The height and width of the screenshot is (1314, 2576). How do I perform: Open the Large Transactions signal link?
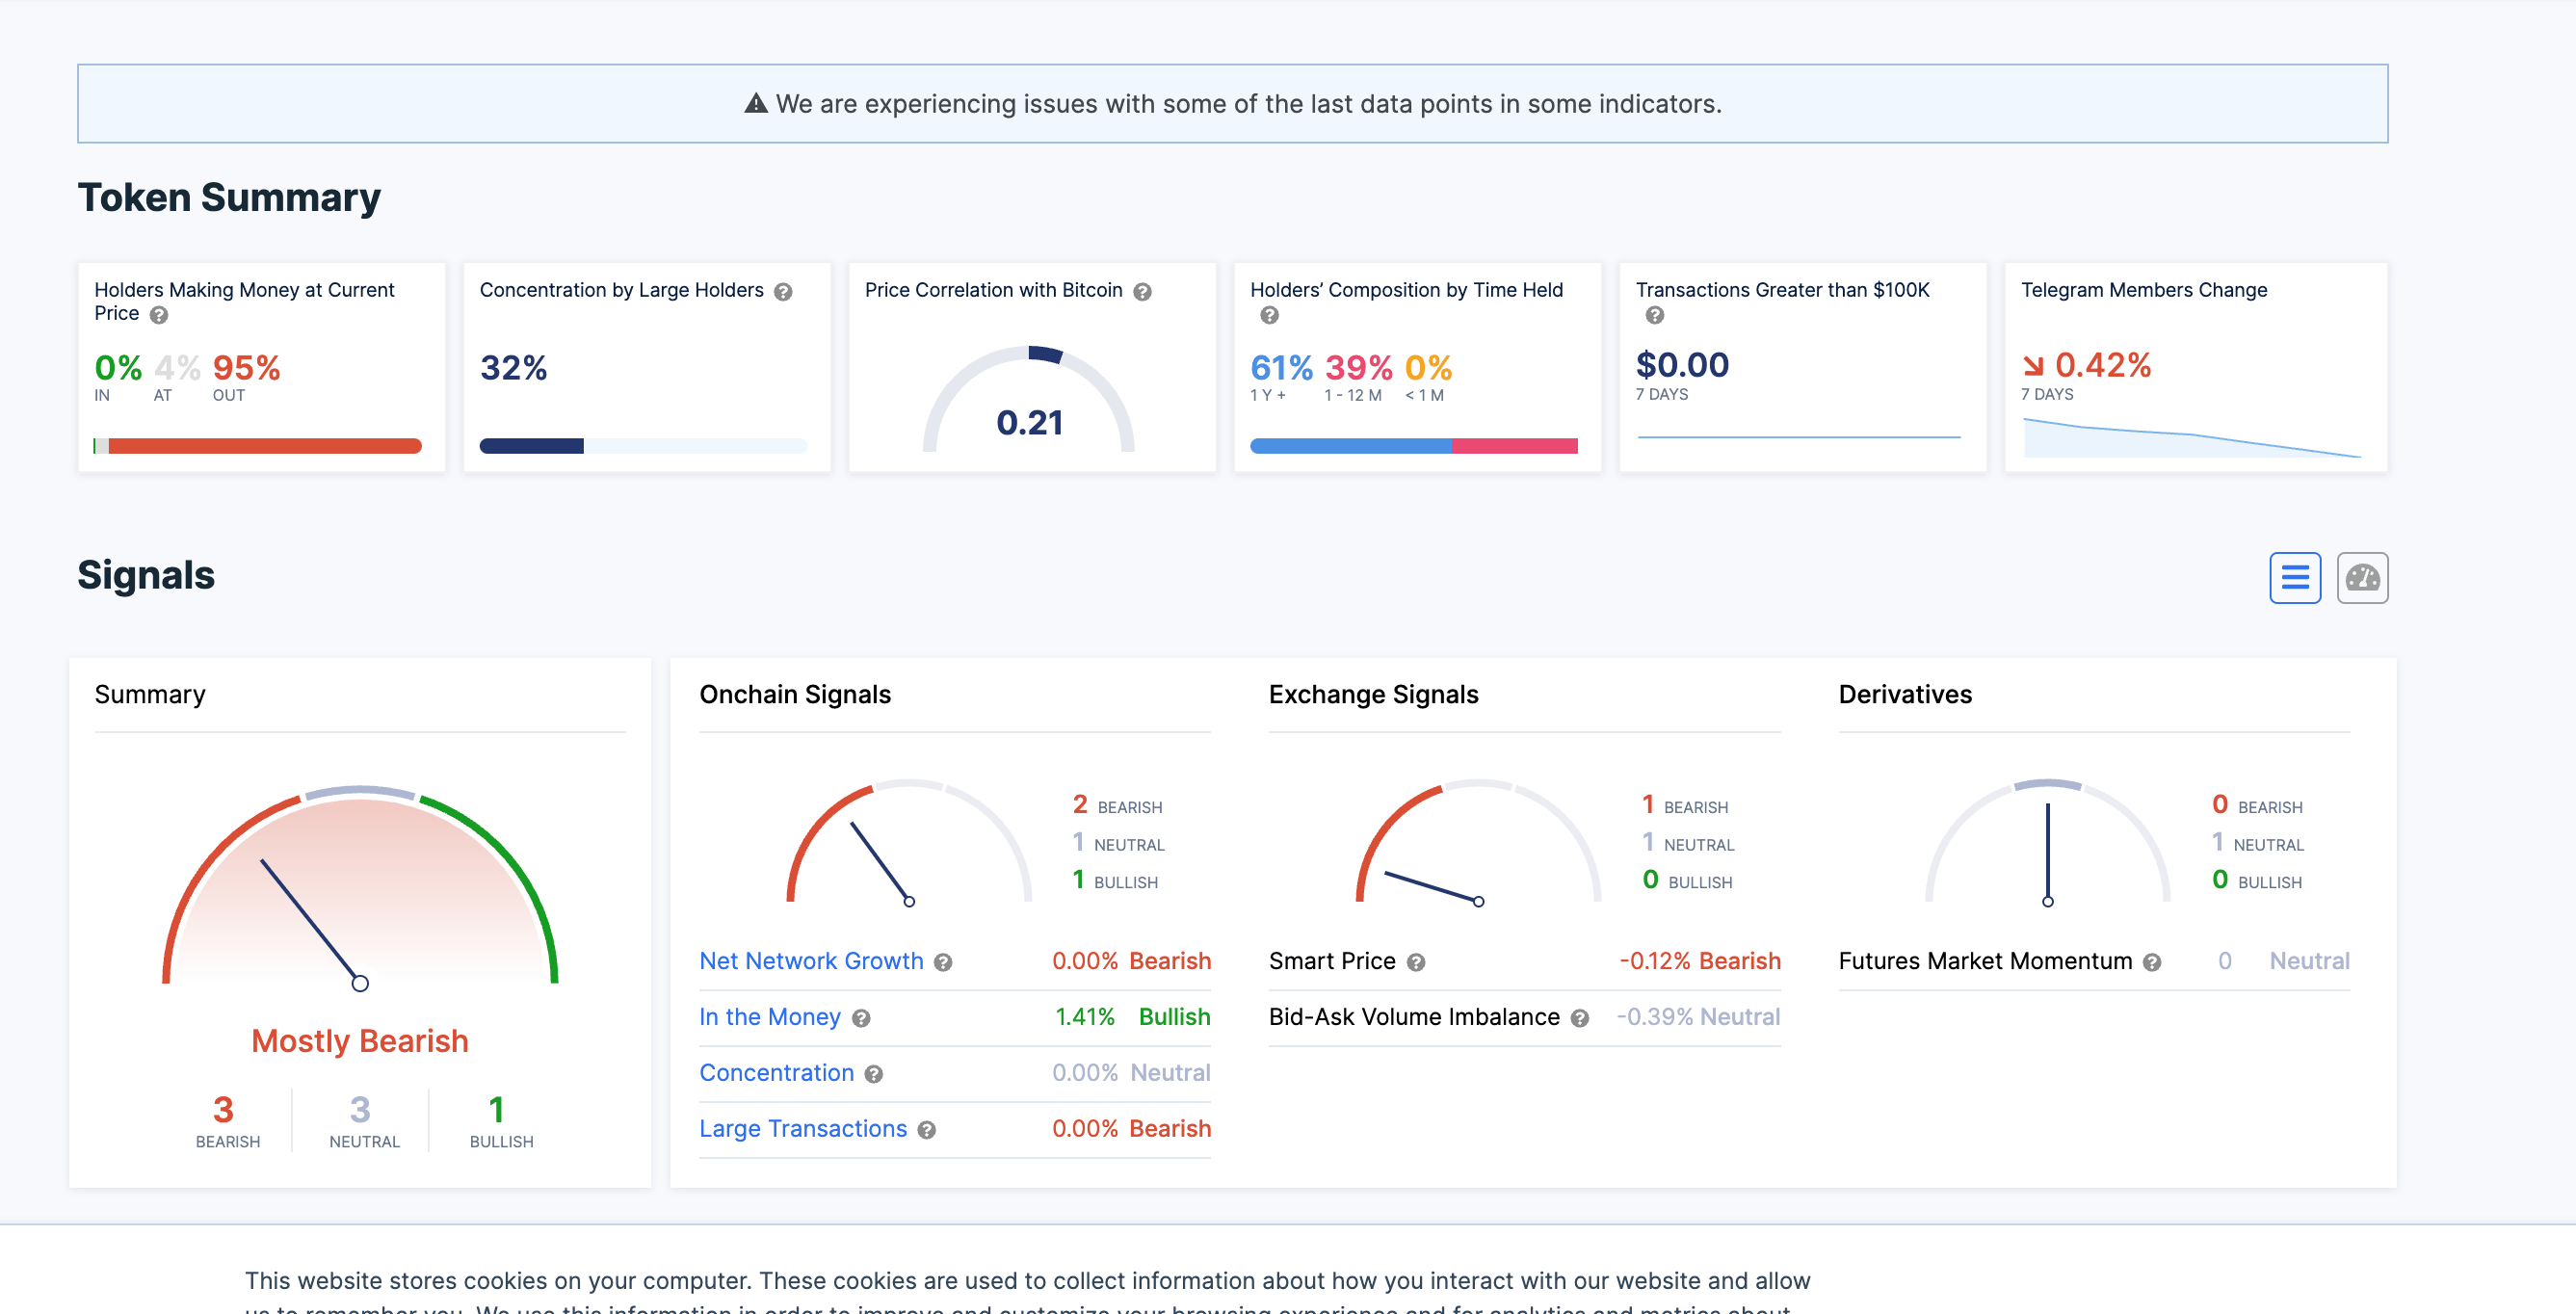(x=803, y=1129)
